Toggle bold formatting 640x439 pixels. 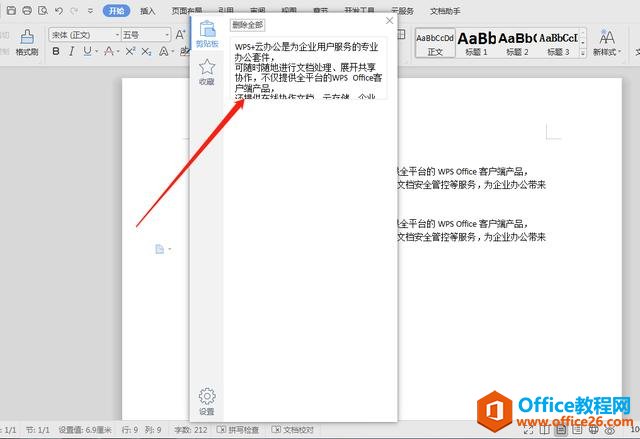click(56, 51)
